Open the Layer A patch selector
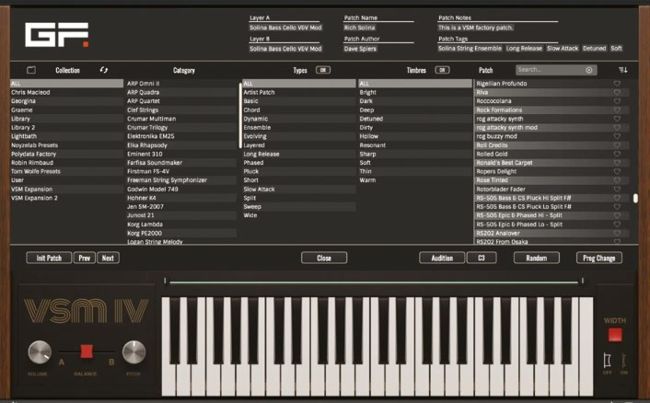 point(285,28)
